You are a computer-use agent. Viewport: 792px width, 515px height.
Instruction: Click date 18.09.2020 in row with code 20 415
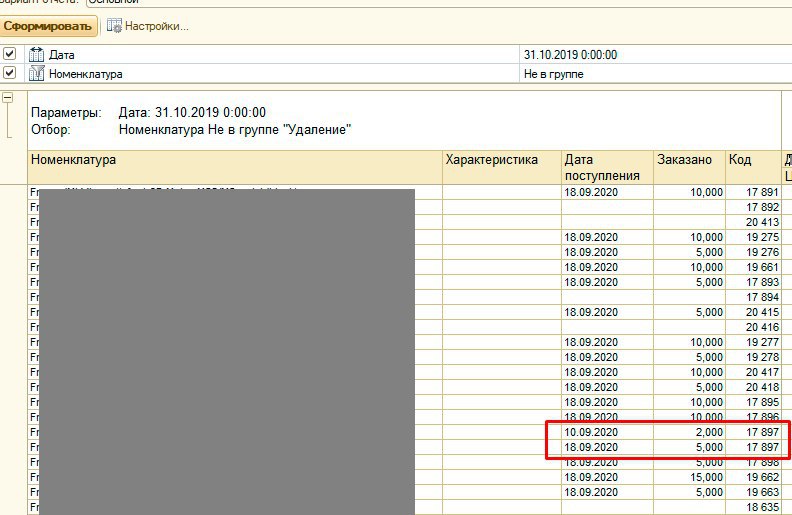pyautogui.click(x=607, y=312)
